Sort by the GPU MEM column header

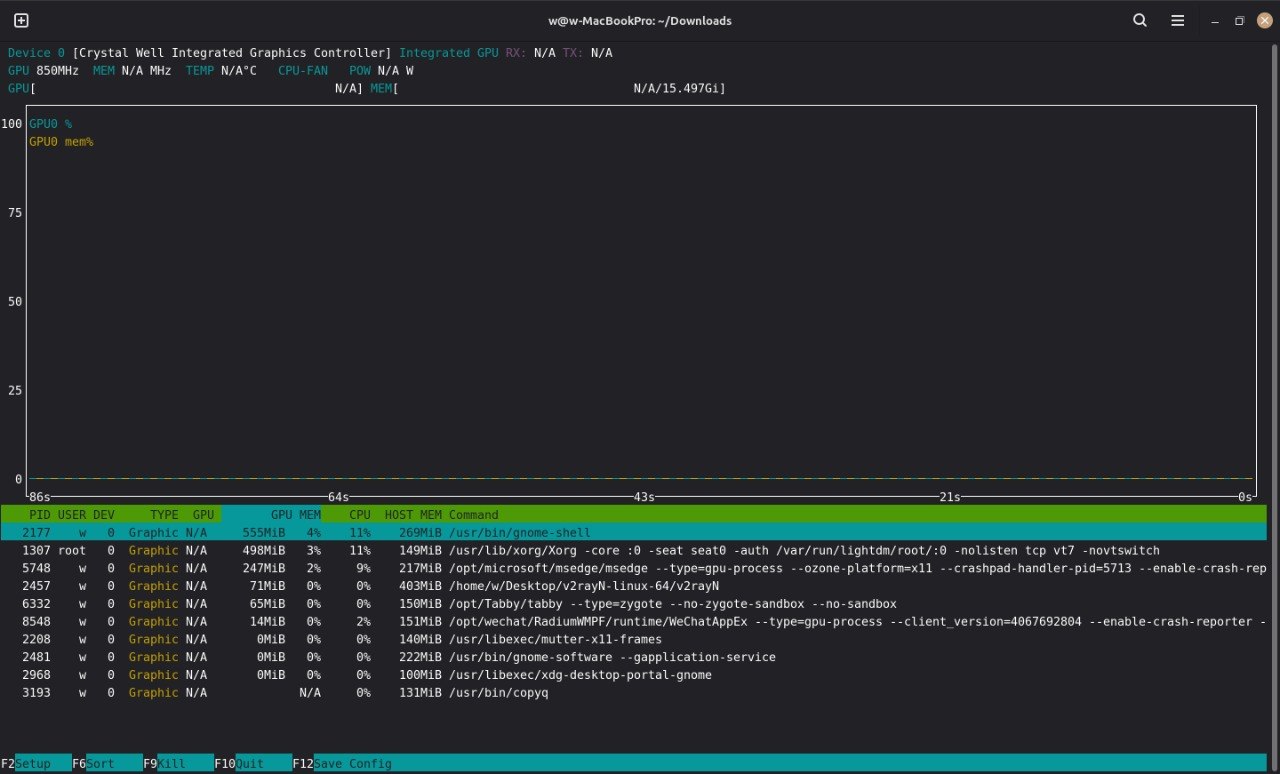point(295,515)
